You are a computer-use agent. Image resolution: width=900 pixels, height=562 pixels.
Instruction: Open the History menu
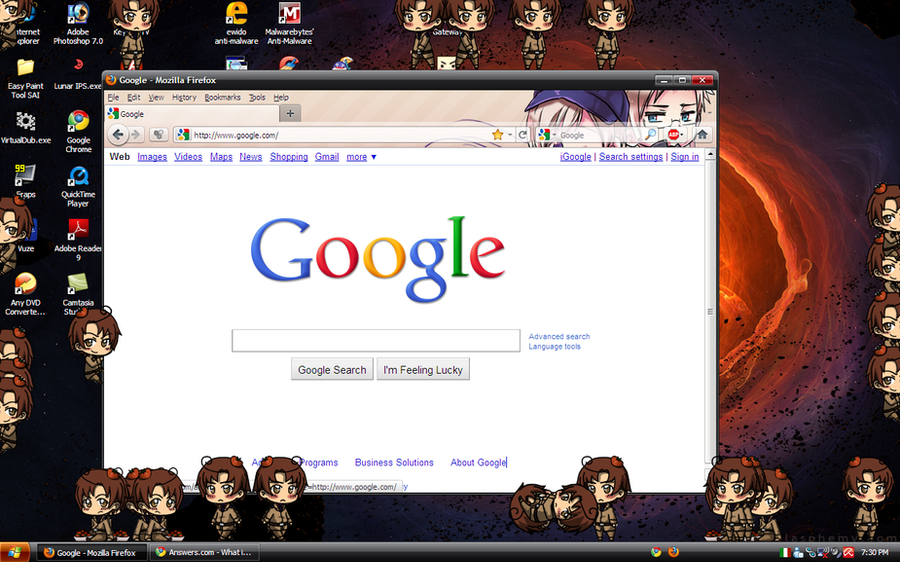click(184, 98)
